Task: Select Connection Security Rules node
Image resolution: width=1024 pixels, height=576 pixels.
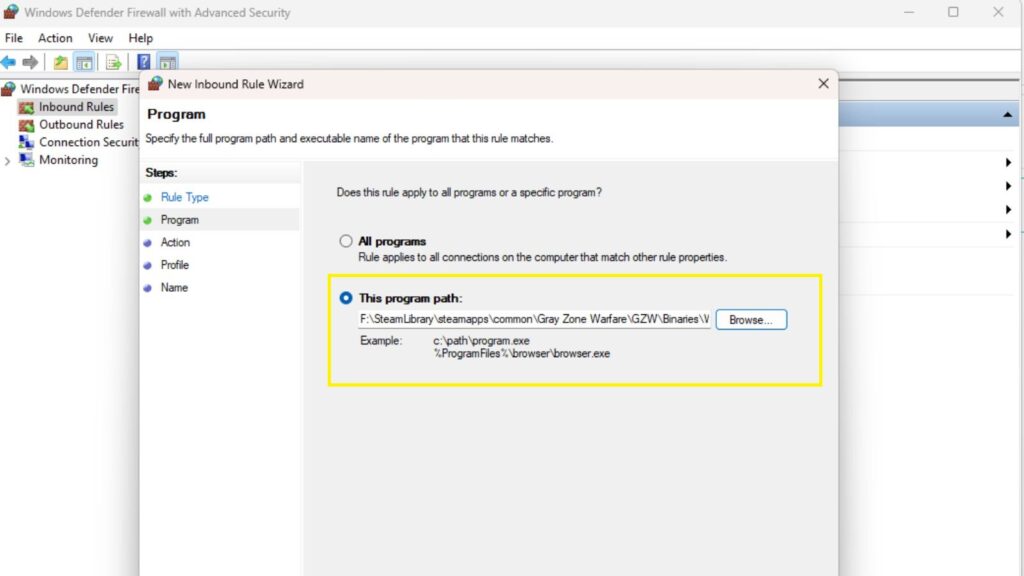Action: [89, 142]
